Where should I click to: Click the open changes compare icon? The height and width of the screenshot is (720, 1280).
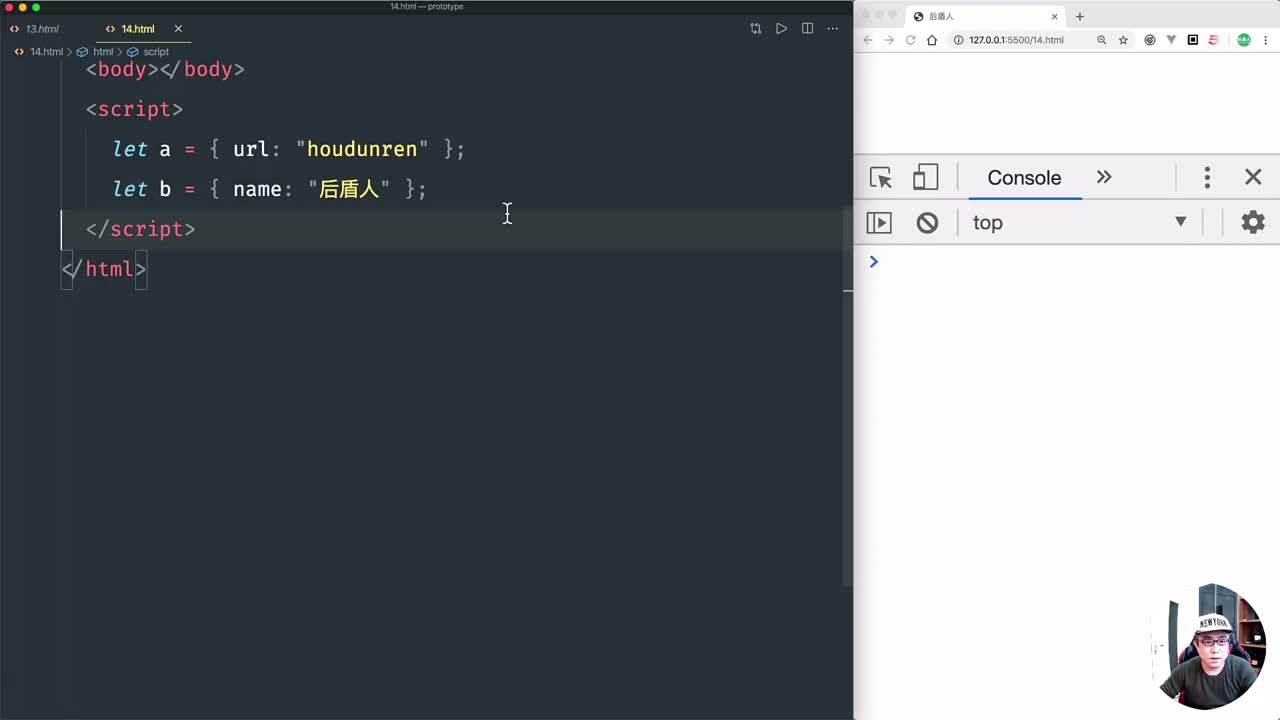[x=755, y=29]
